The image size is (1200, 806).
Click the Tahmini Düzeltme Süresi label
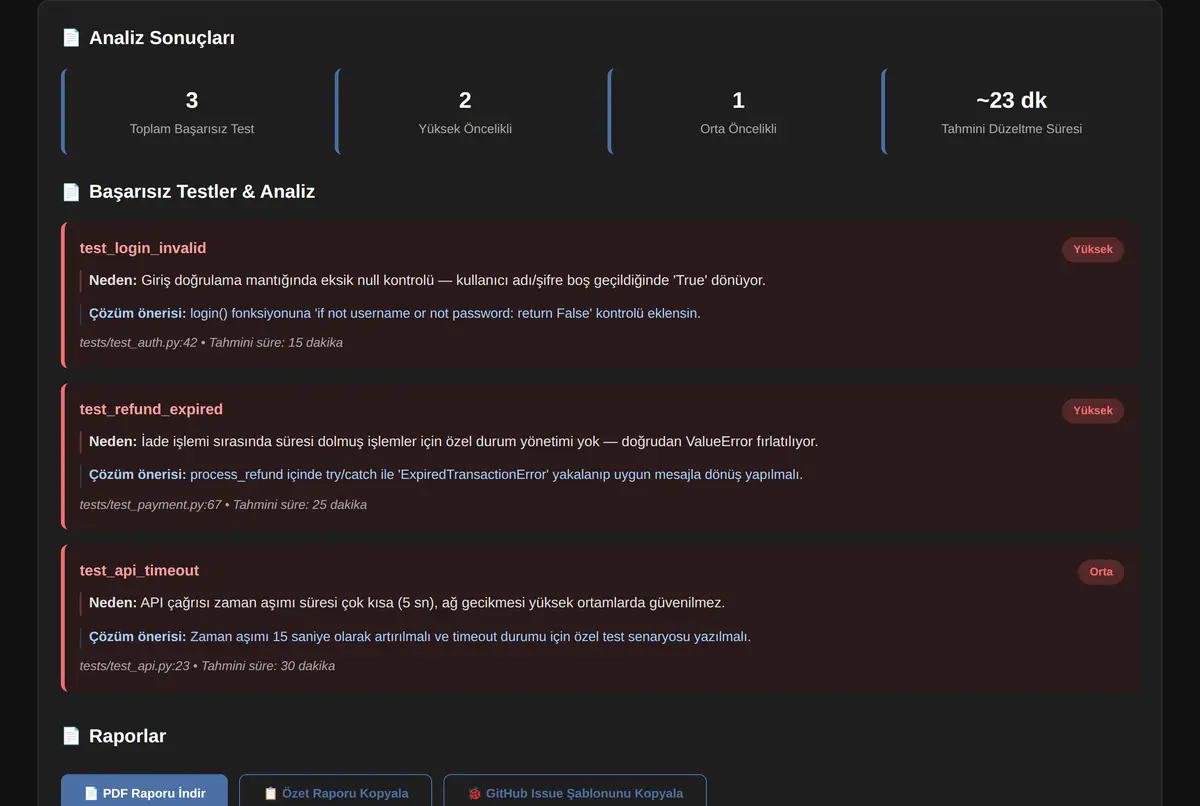tap(1012, 128)
